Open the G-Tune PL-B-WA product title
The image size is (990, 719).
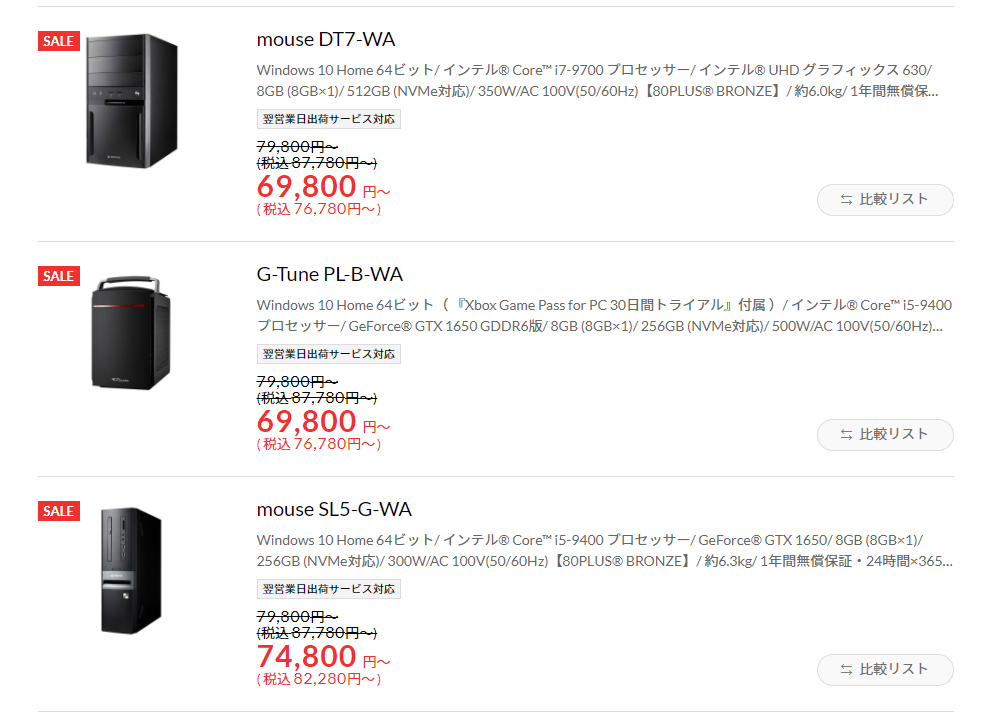coord(330,275)
